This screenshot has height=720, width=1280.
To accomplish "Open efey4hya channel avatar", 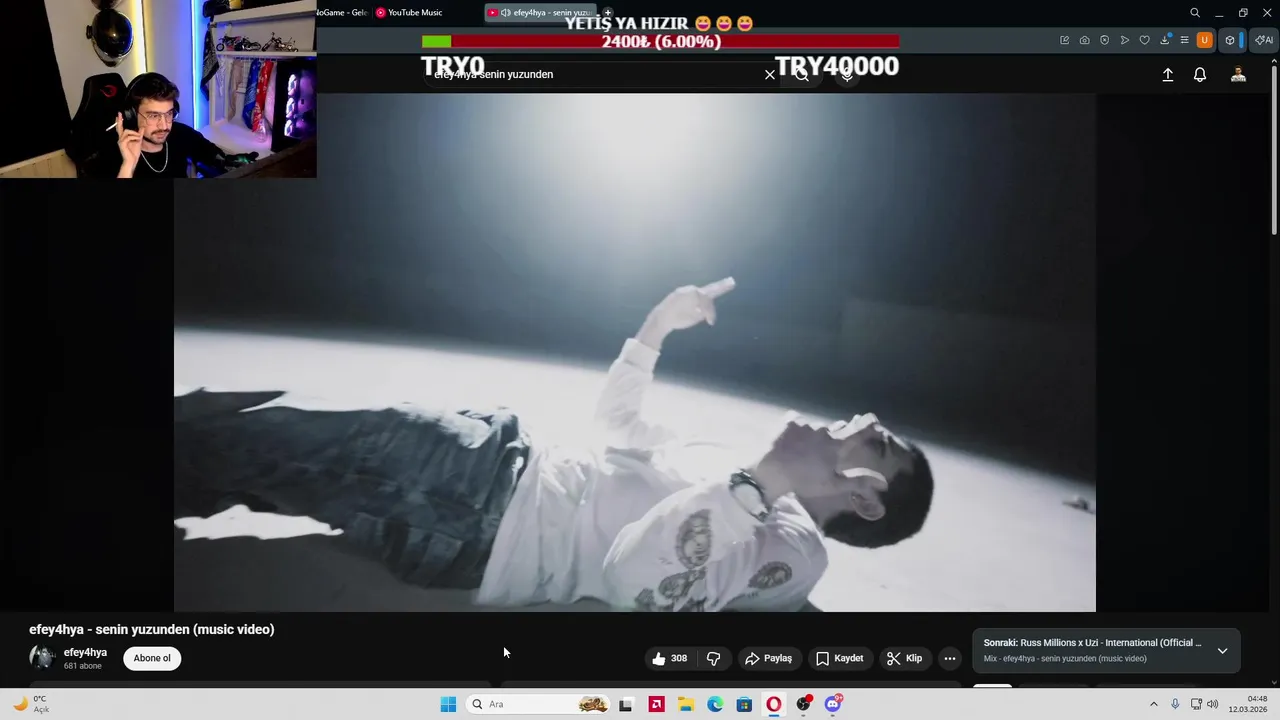I will (x=42, y=657).
